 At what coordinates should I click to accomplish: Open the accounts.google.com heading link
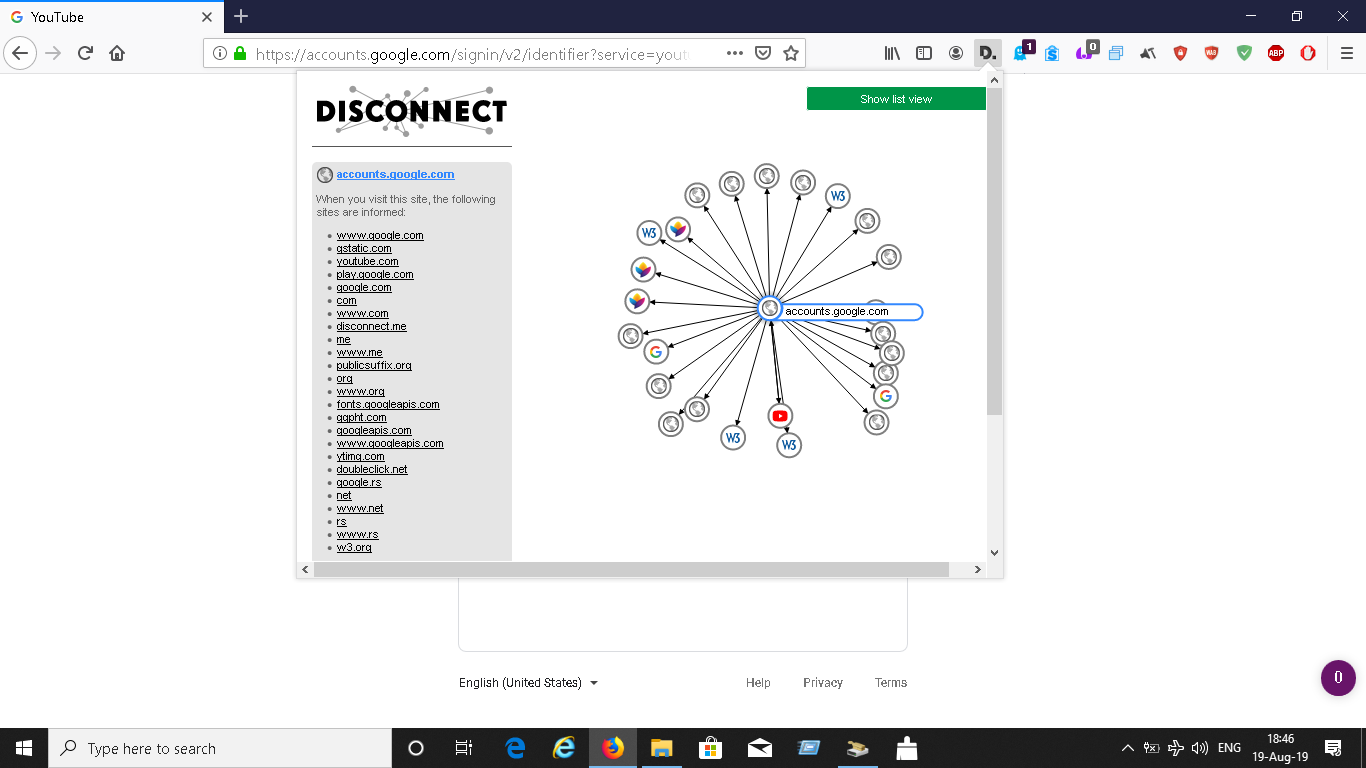coord(395,174)
